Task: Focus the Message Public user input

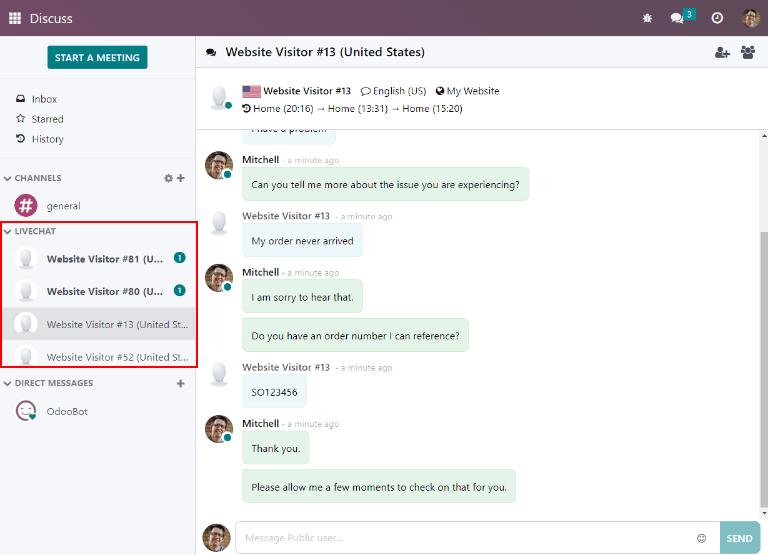Action: [x=465, y=538]
